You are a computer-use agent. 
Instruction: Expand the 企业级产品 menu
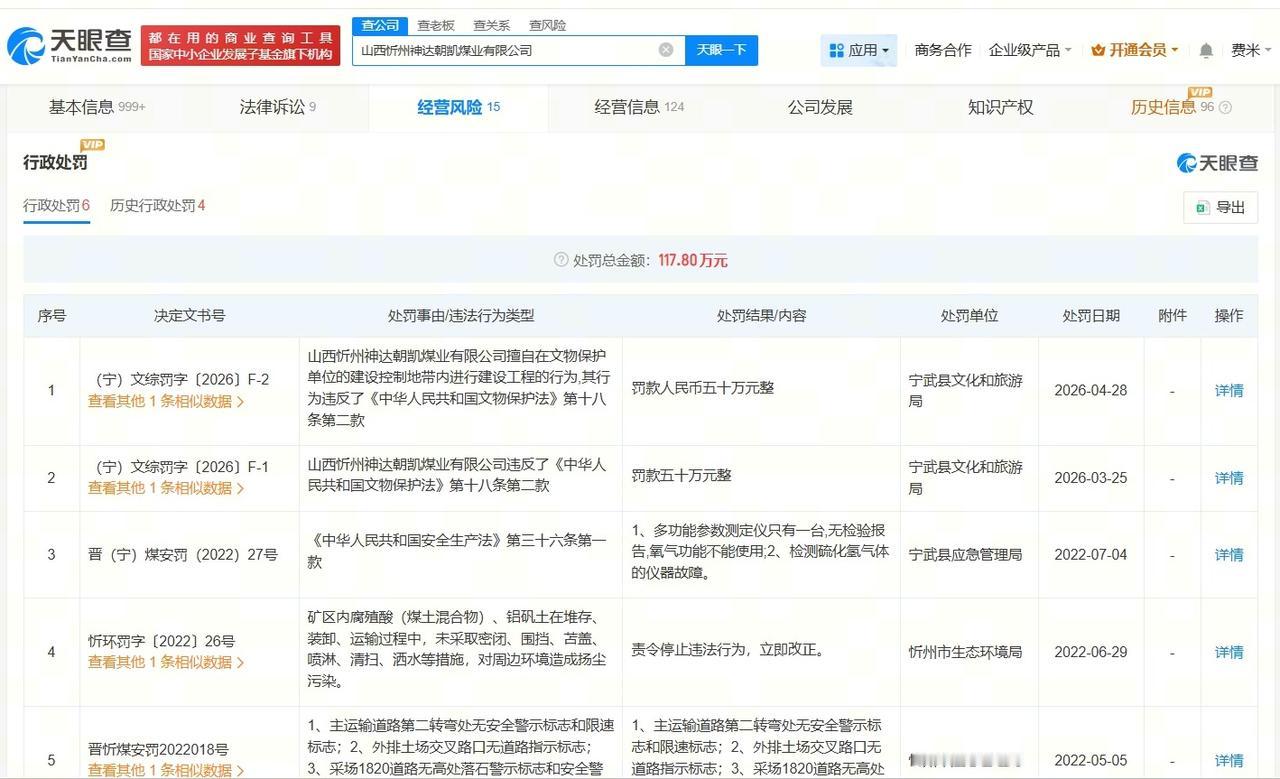click(x=1029, y=50)
